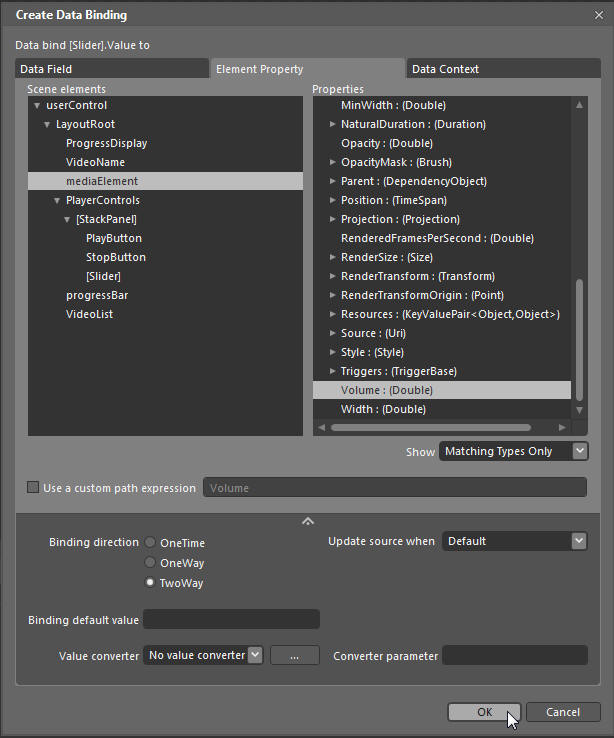
Task: Open the Update source when dropdown
Action: 515,541
